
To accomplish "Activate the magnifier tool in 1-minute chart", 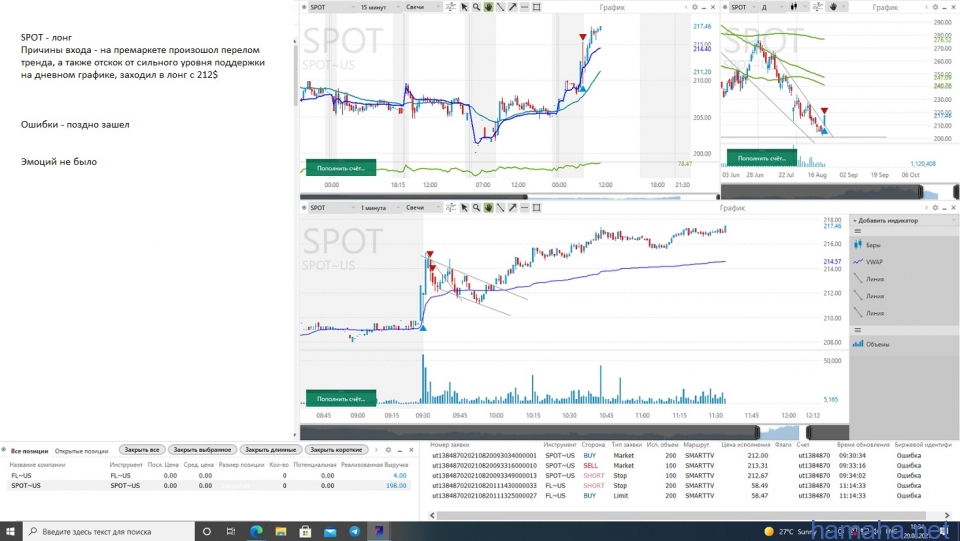I will click(476, 208).
